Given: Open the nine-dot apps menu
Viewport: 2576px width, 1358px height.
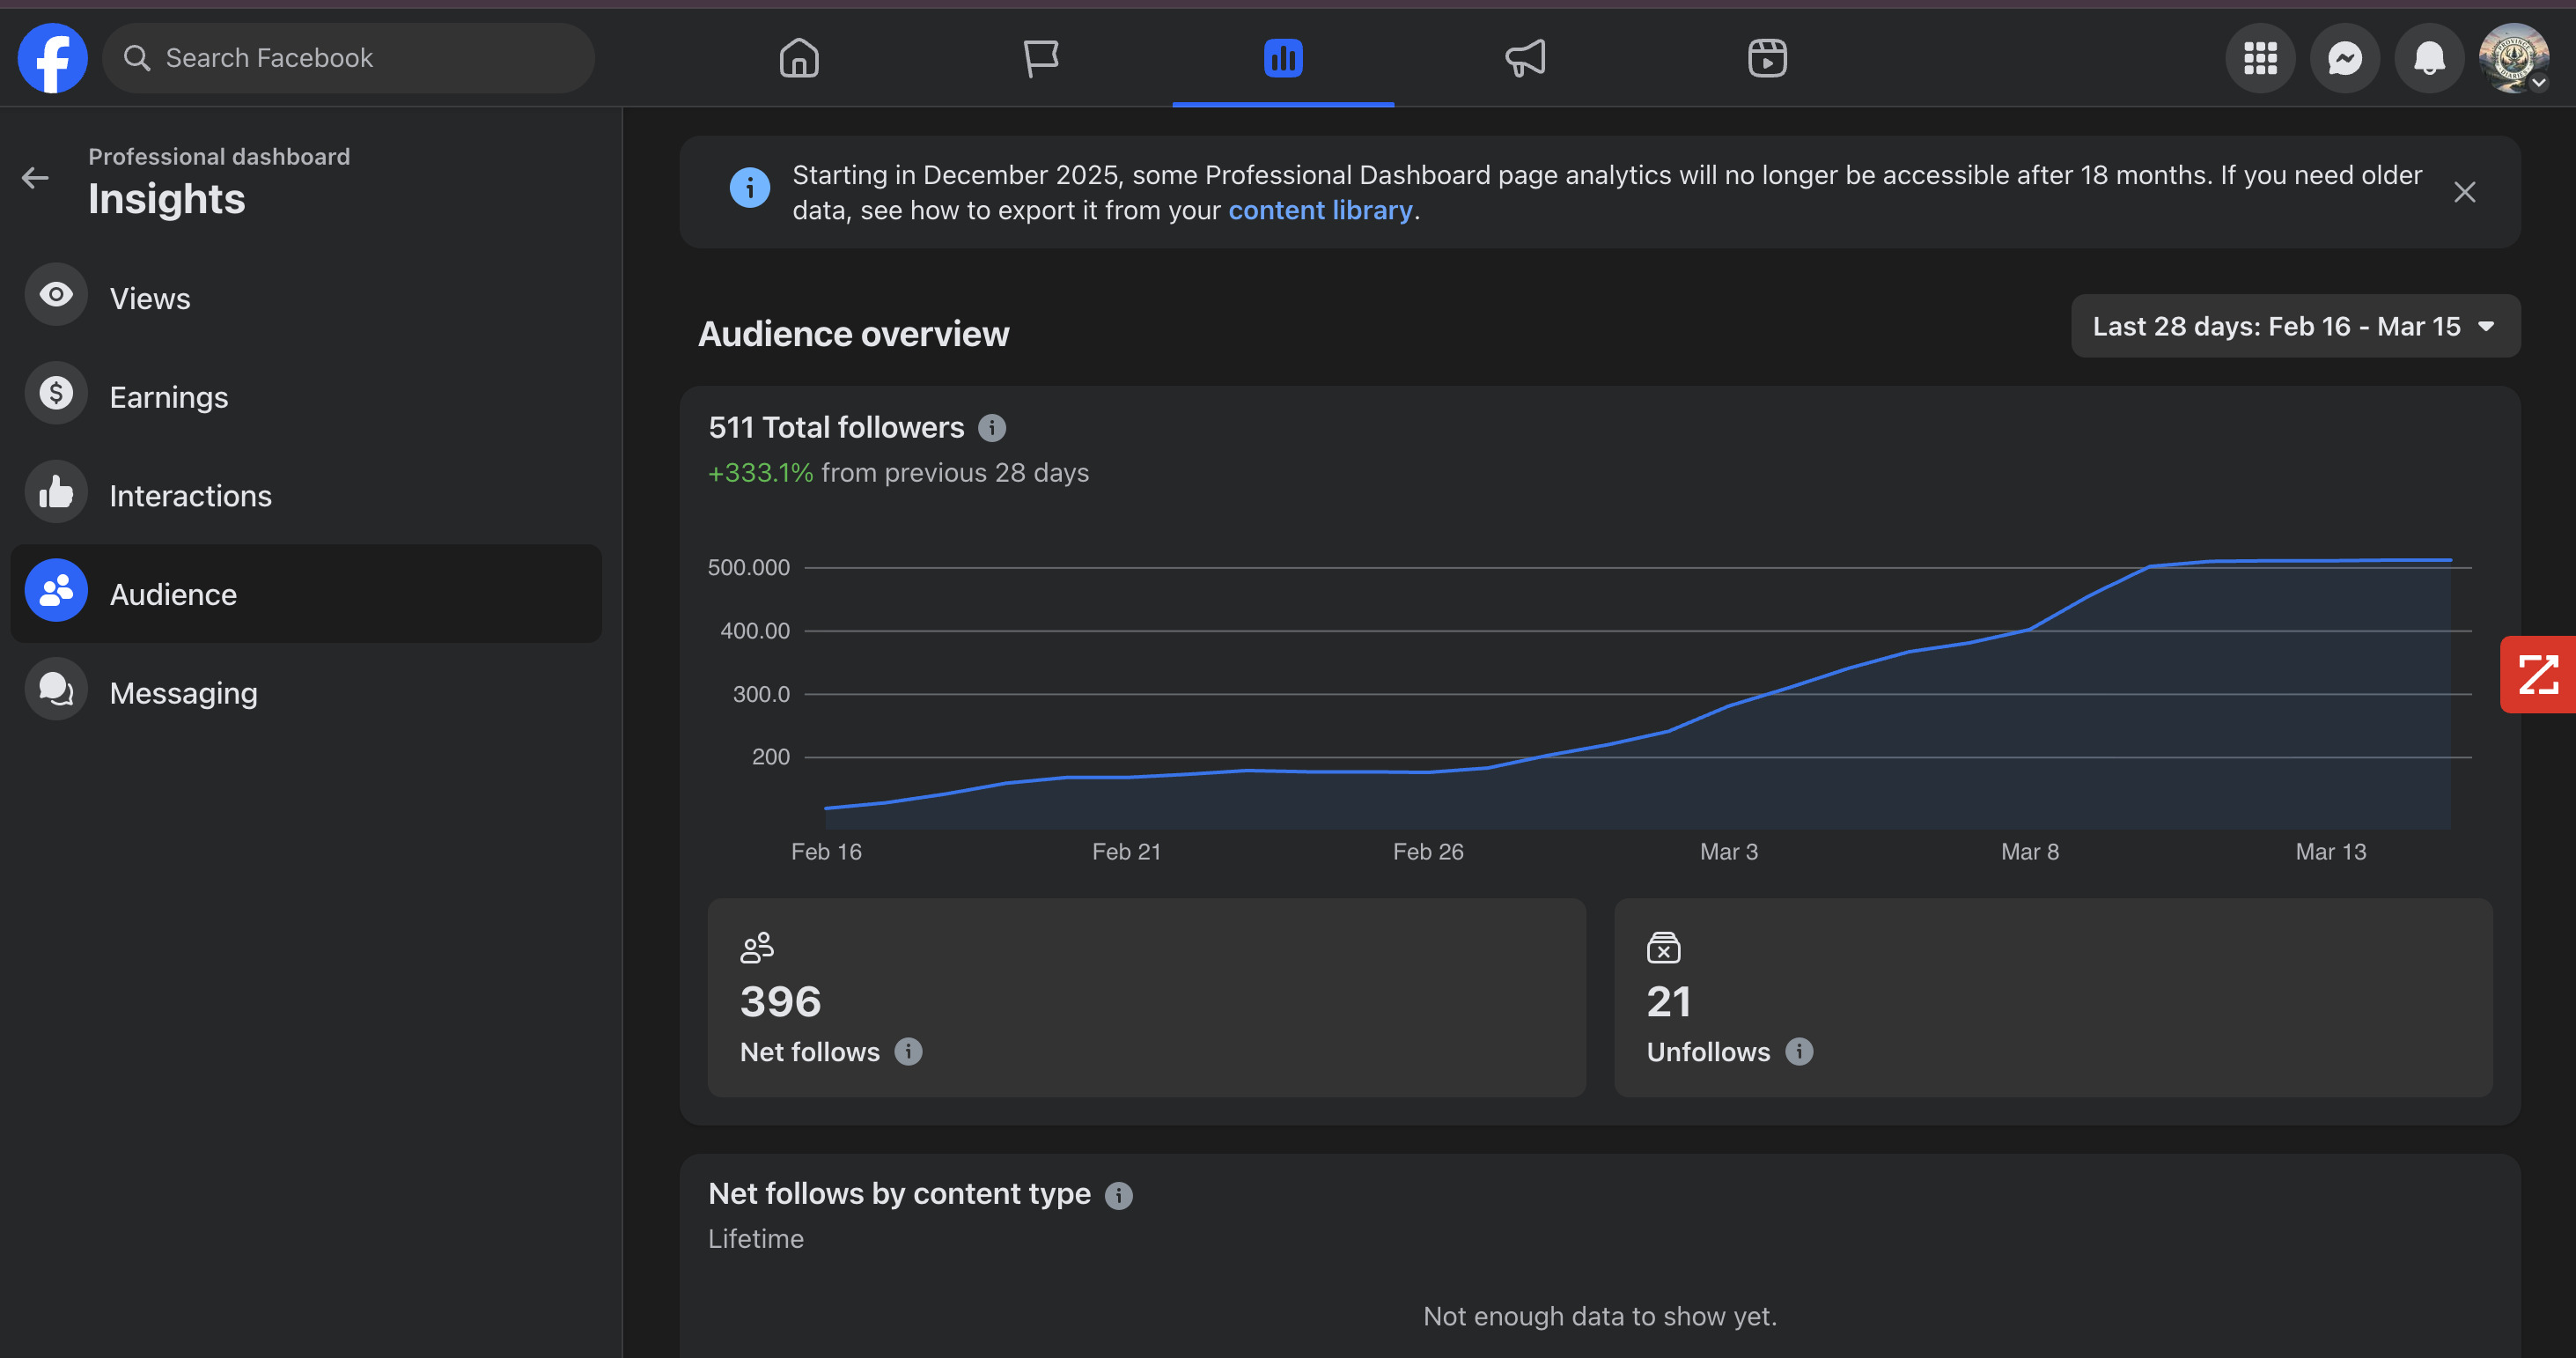Looking at the screenshot, I should tap(2260, 58).
